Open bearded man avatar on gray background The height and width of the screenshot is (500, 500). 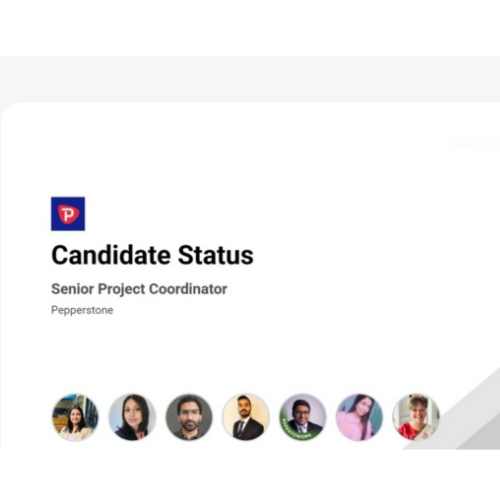click(x=189, y=417)
